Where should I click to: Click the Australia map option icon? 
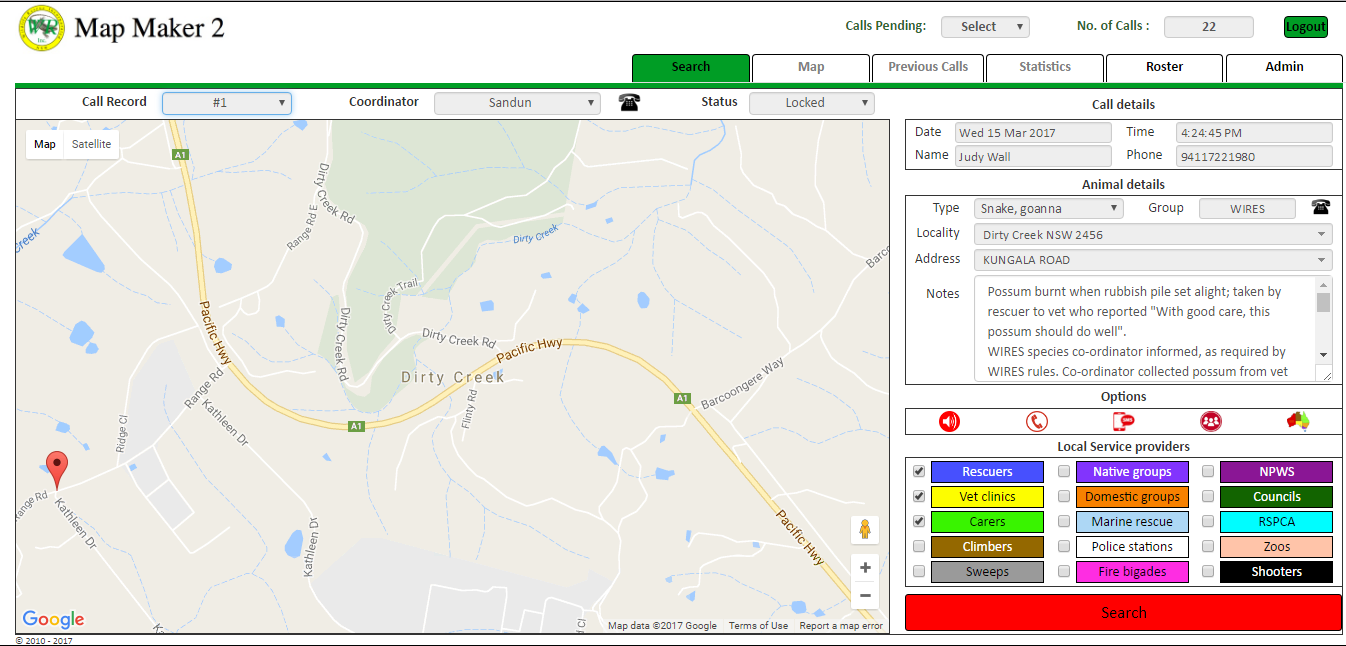(x=1298, y=421)
